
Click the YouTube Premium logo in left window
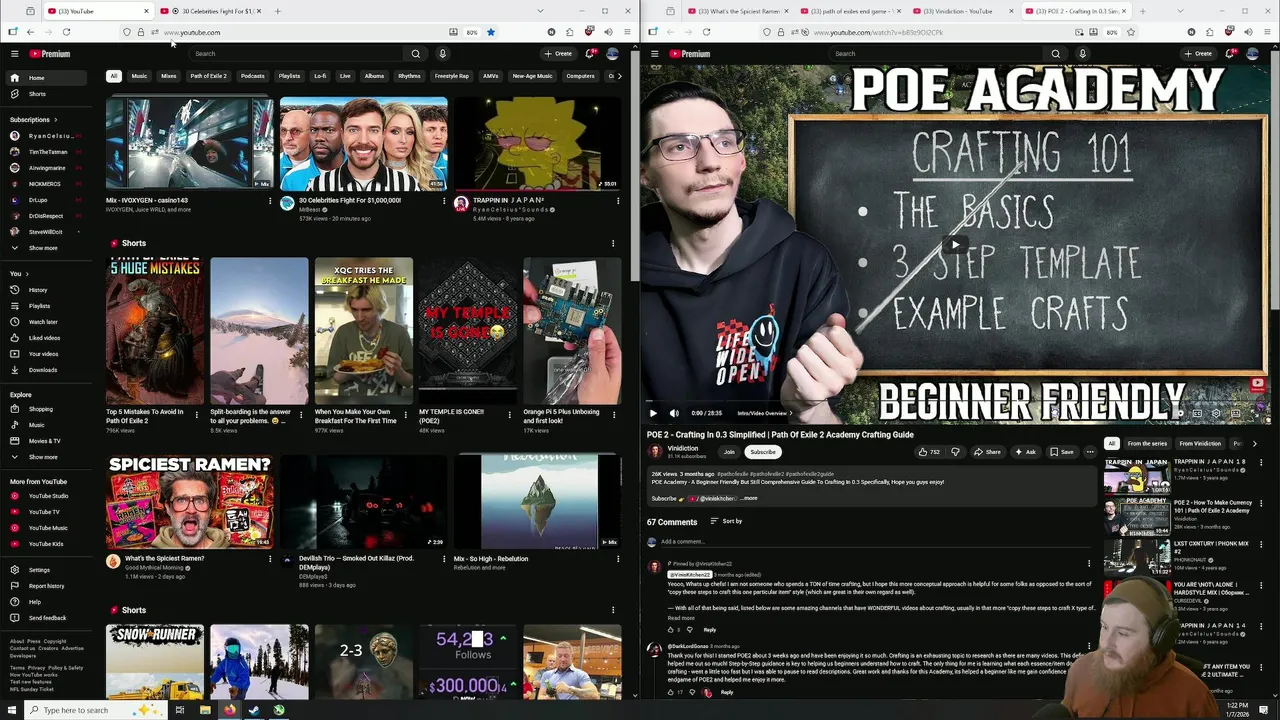(49, 54)
